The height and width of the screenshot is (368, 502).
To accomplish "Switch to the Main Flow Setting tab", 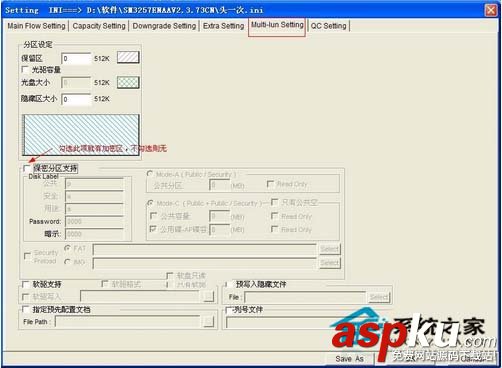I will 36,26.
